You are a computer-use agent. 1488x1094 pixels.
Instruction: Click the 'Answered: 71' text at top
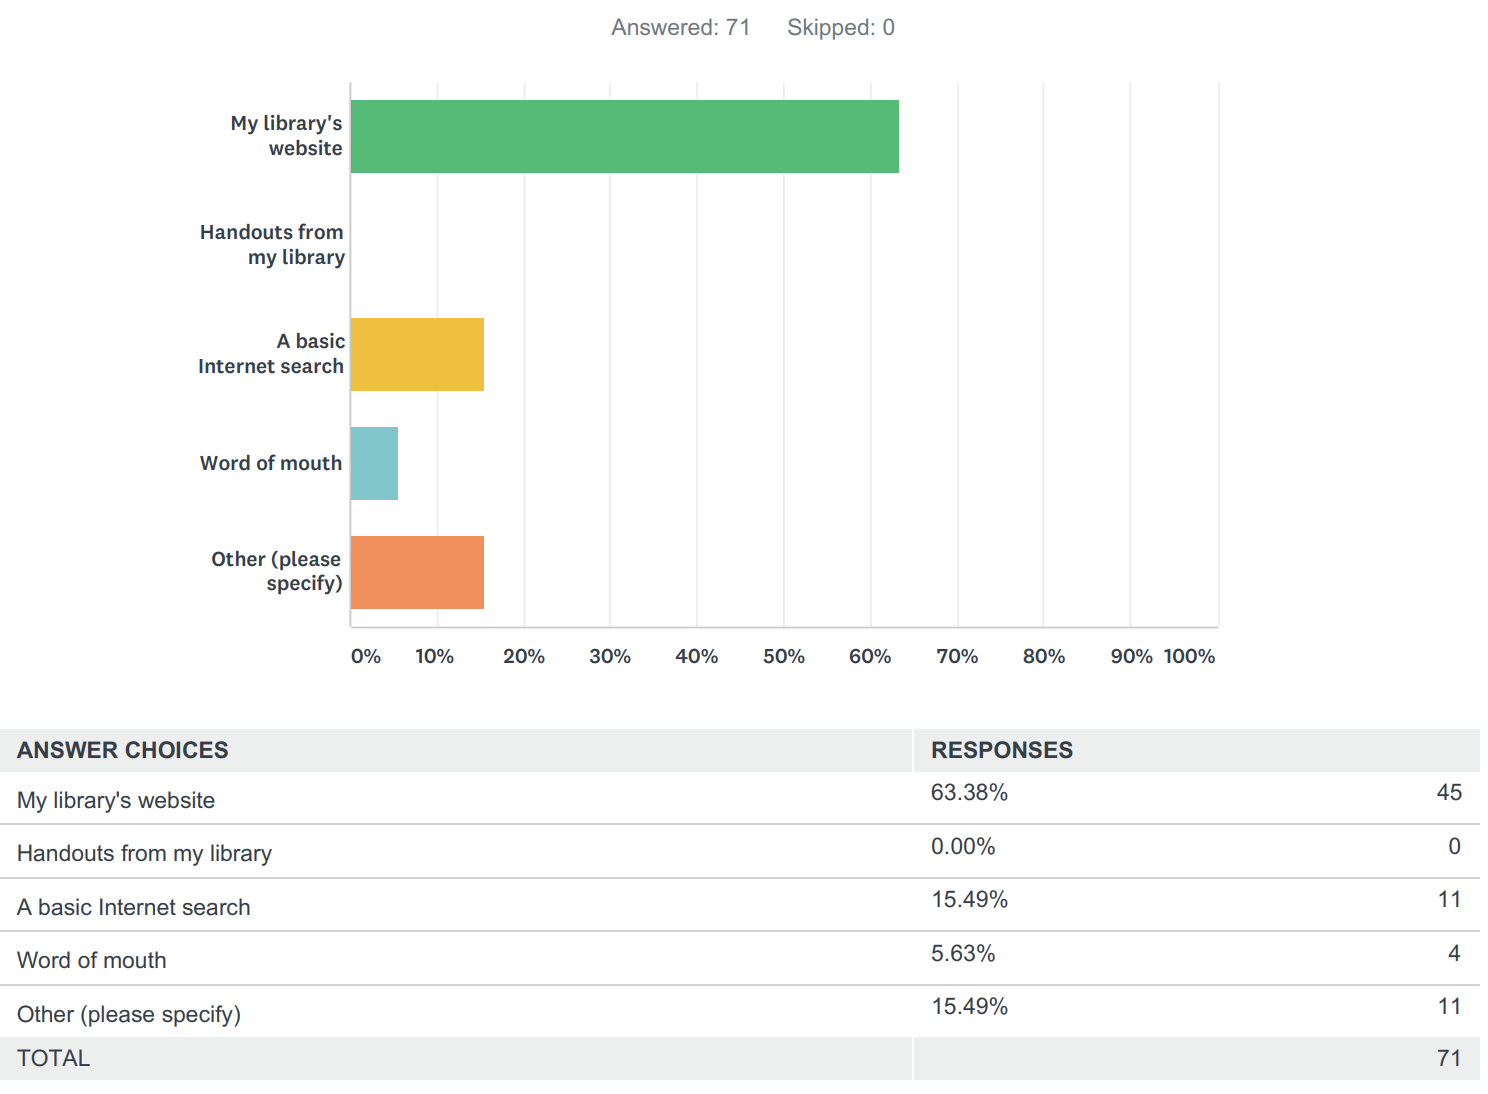pyautogui.click(x=680, y=28)
